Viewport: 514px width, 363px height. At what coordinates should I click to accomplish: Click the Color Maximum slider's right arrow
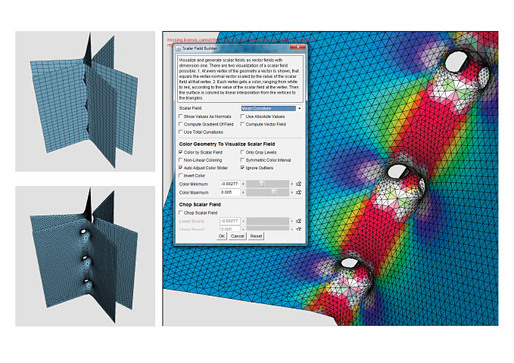tap(292, 192)
